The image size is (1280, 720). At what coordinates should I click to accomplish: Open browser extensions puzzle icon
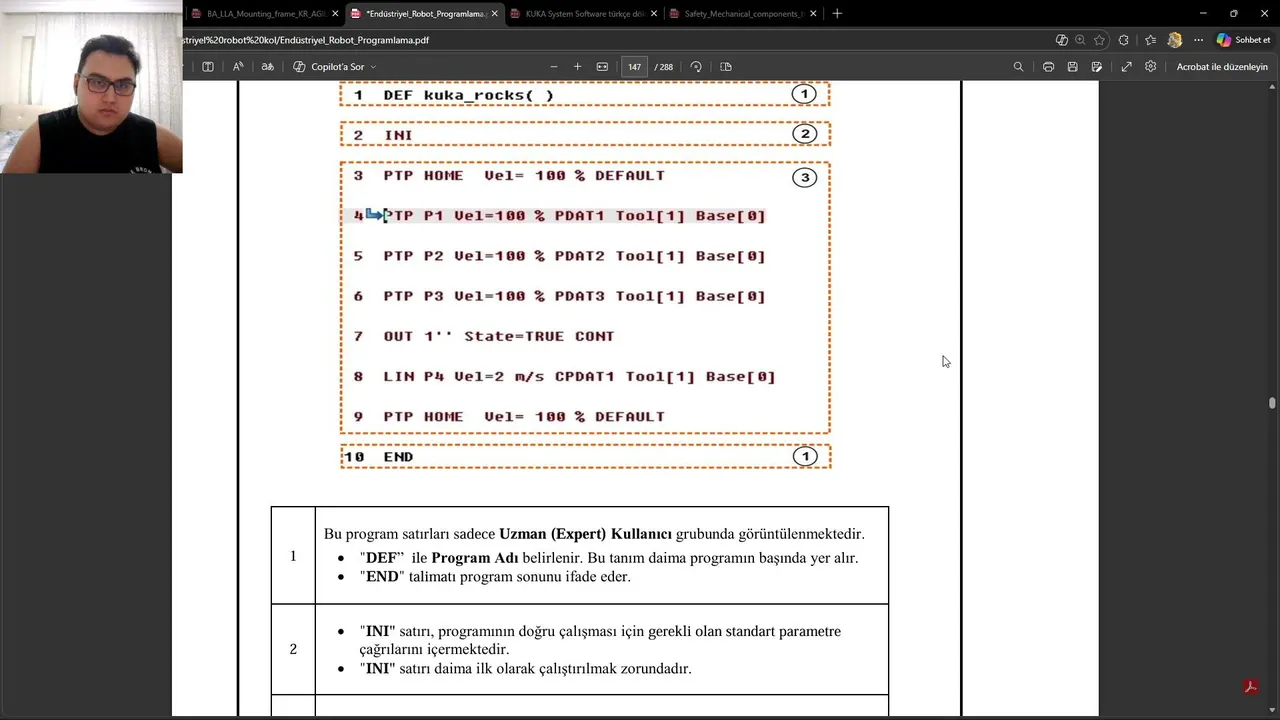(x=1124, y=40)
